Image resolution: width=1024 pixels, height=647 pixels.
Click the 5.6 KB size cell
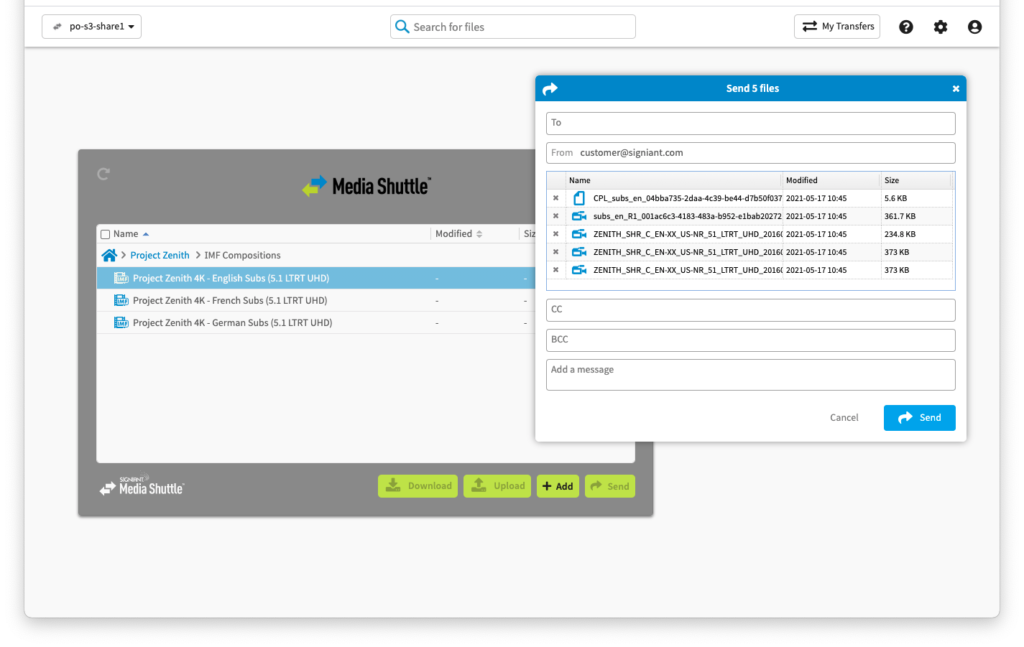pos(895,198)
